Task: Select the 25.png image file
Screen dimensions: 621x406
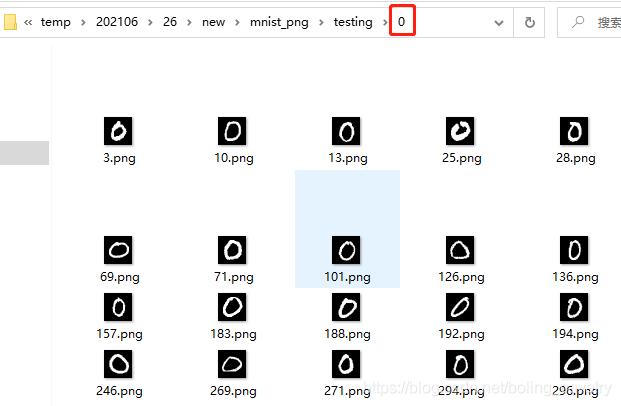Action: point(461,141)
